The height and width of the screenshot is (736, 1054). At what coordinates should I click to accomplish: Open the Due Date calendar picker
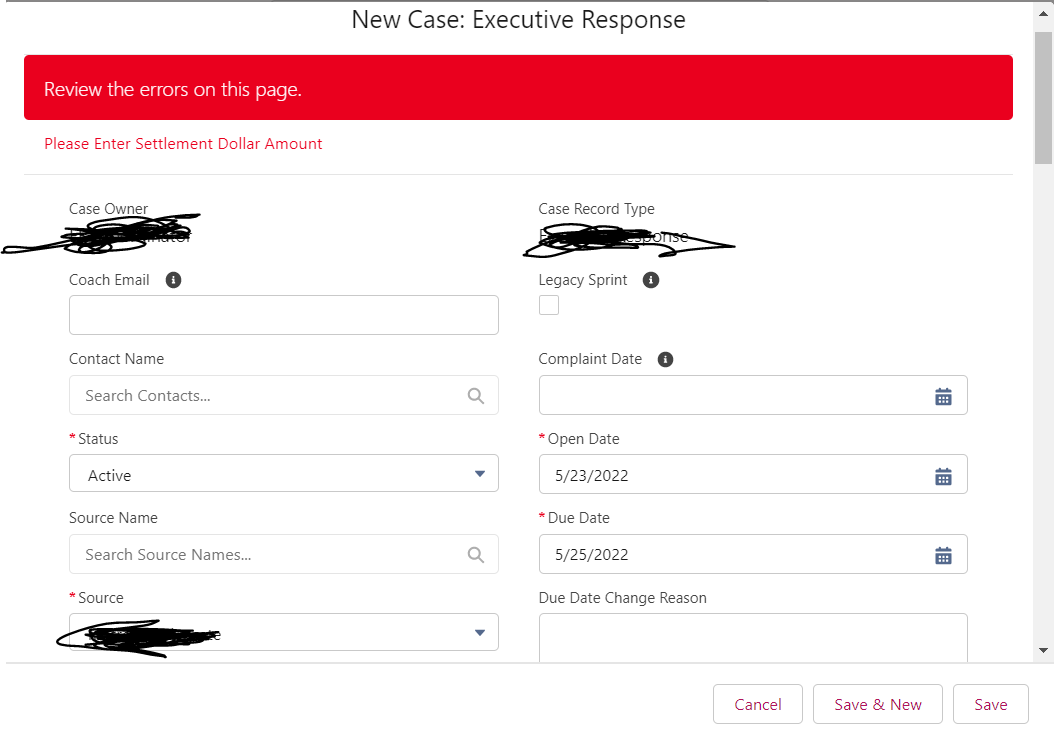tap(943, 555)
